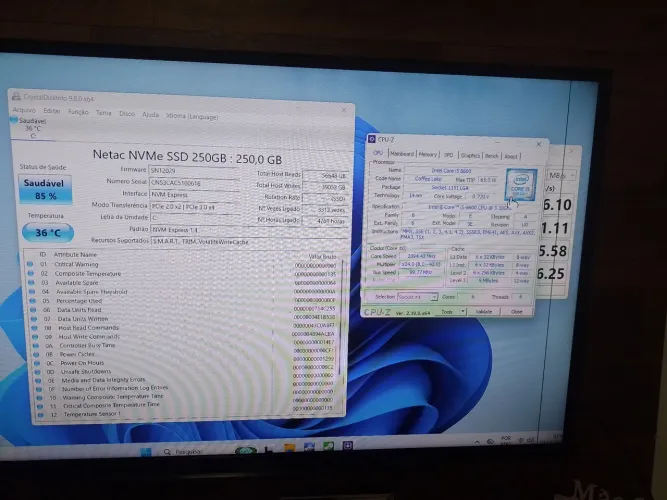Click the 36 °C temperature indicator

48,233
